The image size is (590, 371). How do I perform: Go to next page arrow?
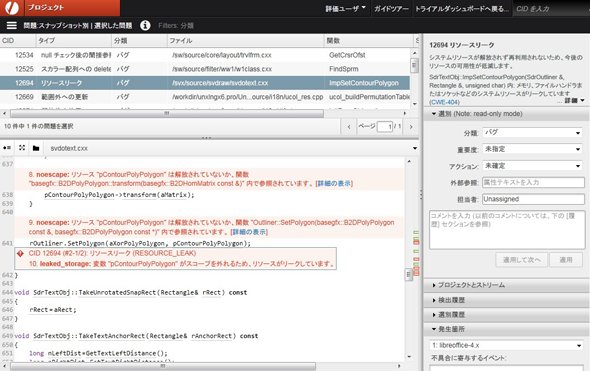pyautogui.click(x=411, y=127)
